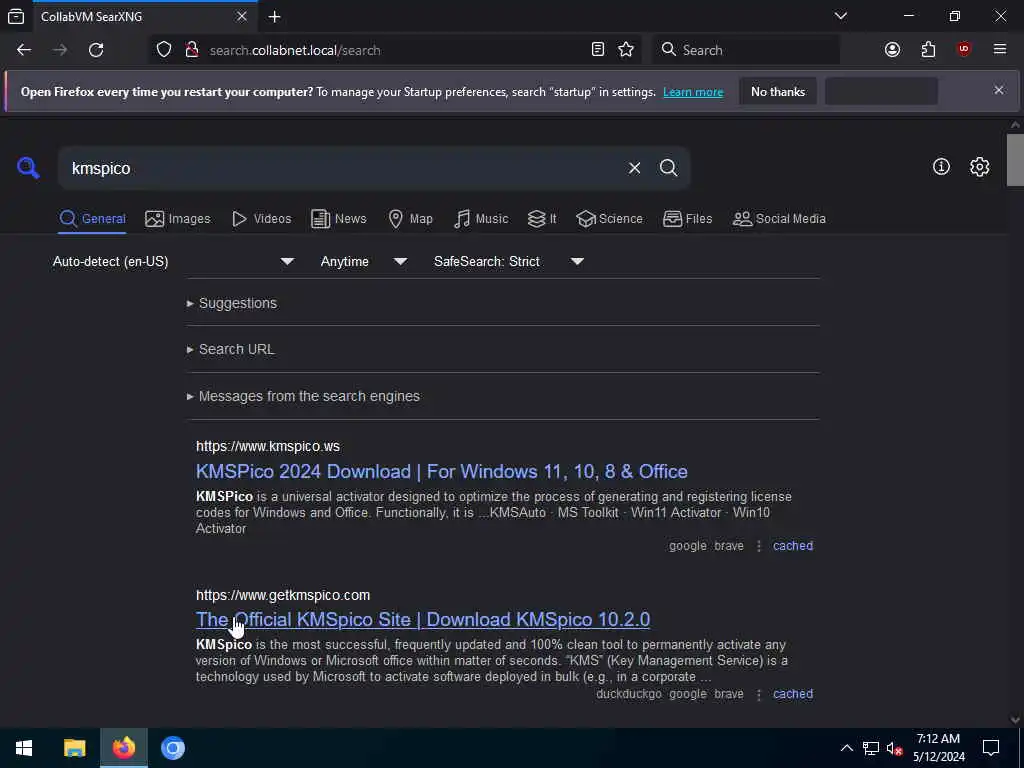The width and height of the screenshot is (1024, 768).
Task: Click the Firefox taskbar icon
Action: click(x=123, y=748)
